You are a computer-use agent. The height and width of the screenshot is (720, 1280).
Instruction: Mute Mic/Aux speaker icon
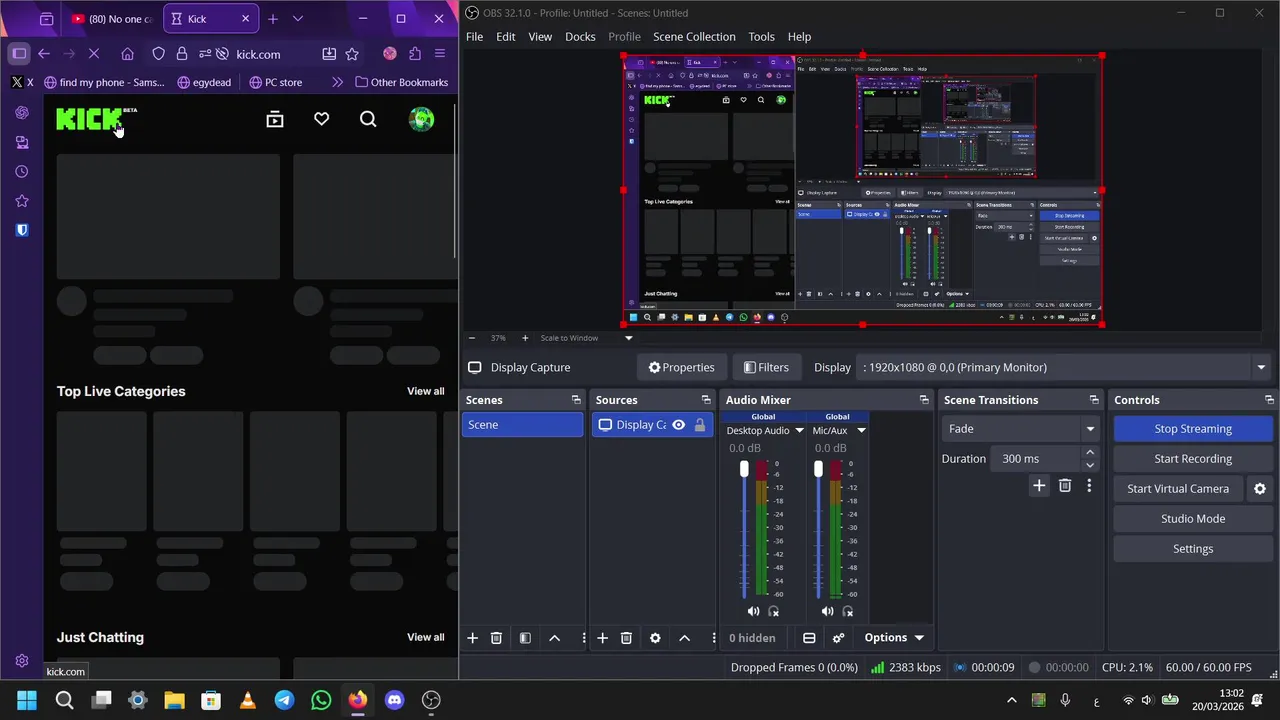coord(827,611)
